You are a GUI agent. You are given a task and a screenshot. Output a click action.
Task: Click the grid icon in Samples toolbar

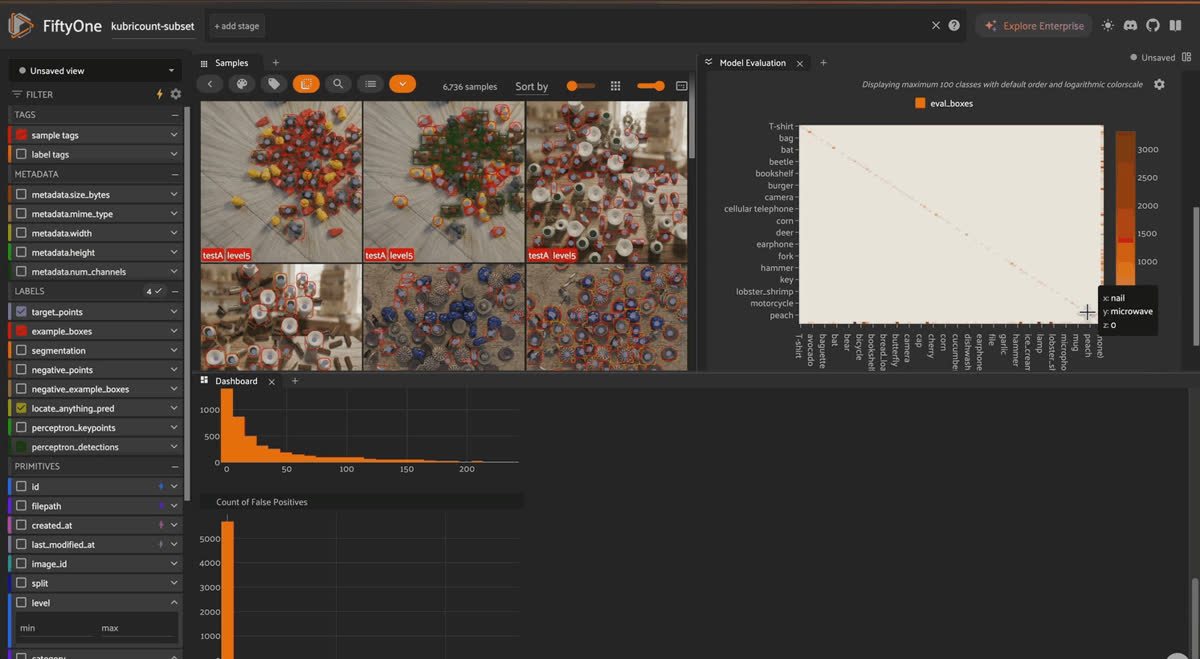616,86
